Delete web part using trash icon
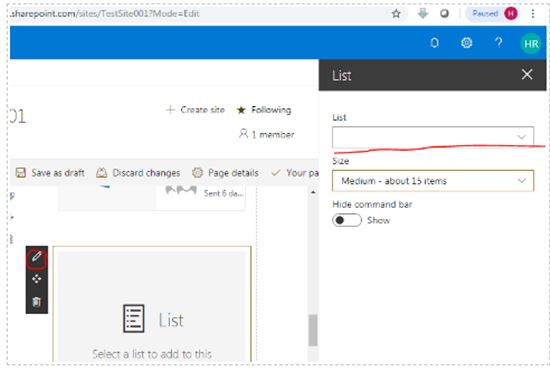This screenshot has height=371, width=550. point(36,302)
